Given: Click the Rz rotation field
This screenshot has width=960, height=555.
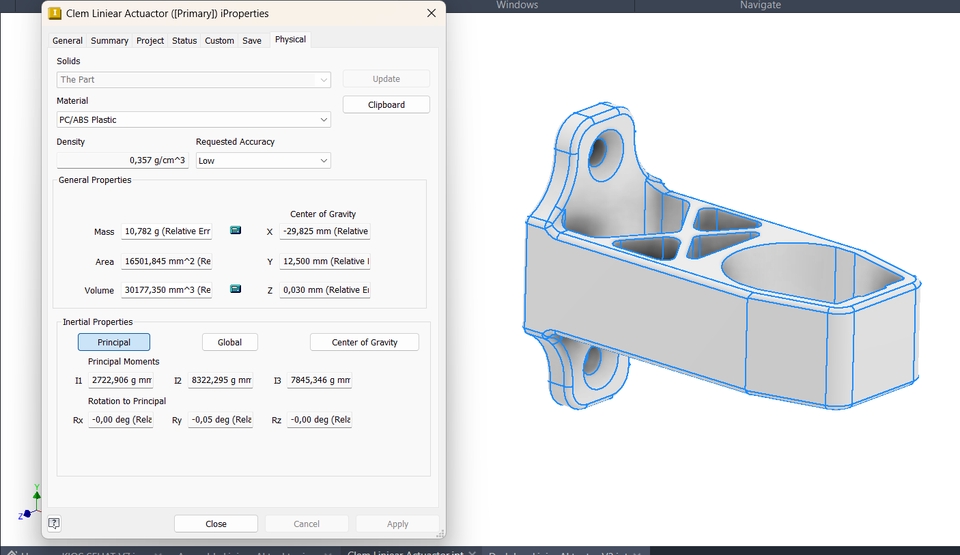Looking at the screenshot, I should point(320,420).
